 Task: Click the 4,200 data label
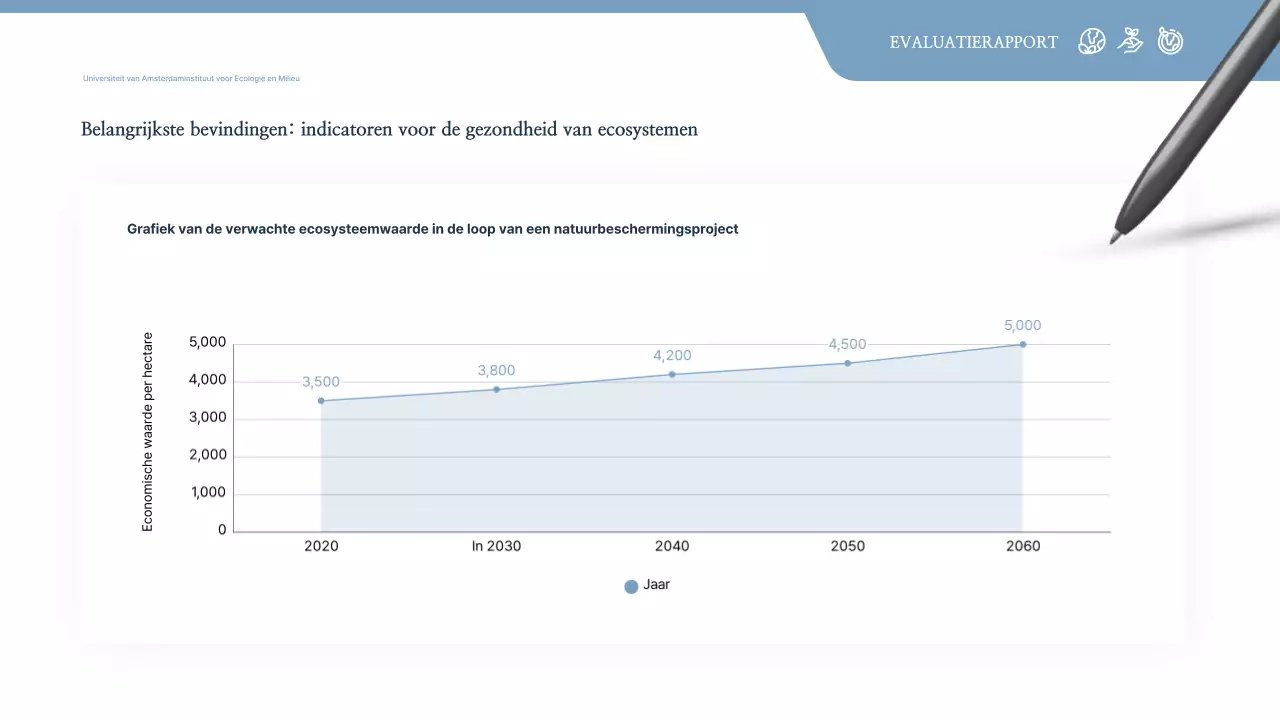672,356
